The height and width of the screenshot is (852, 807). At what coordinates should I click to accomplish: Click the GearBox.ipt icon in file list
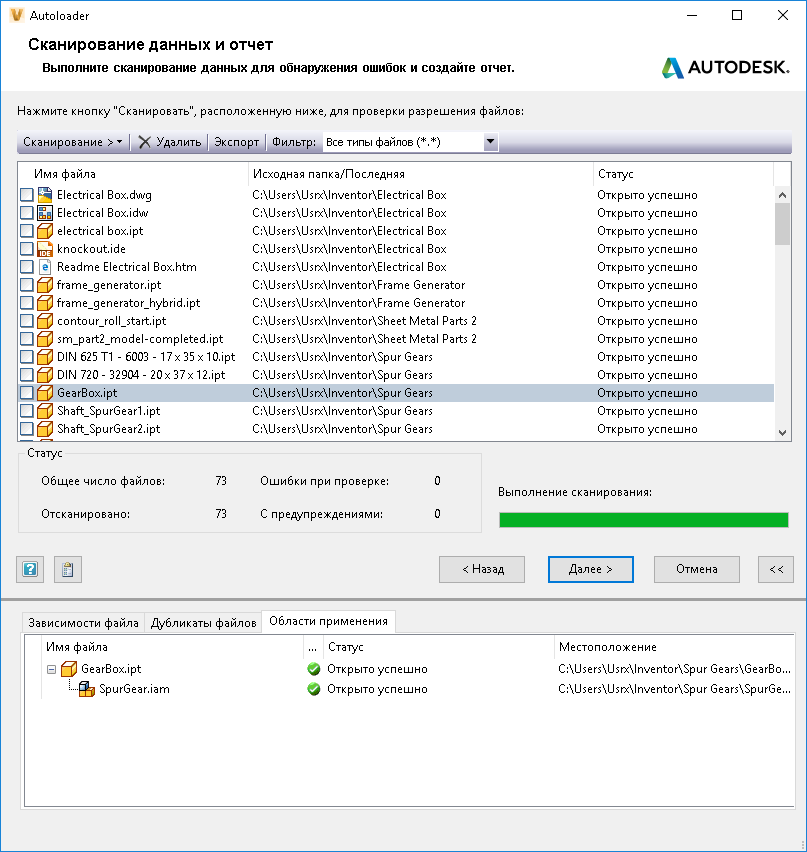pos(45,392)
